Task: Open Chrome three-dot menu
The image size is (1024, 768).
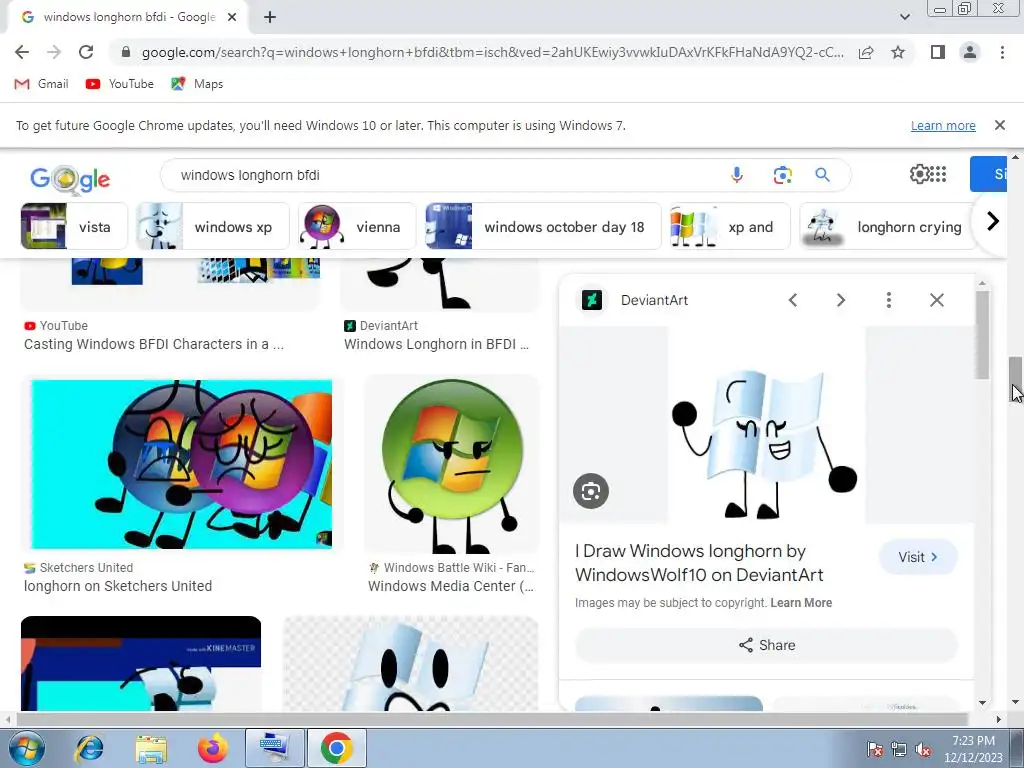Action: (x=1002, y=52)
